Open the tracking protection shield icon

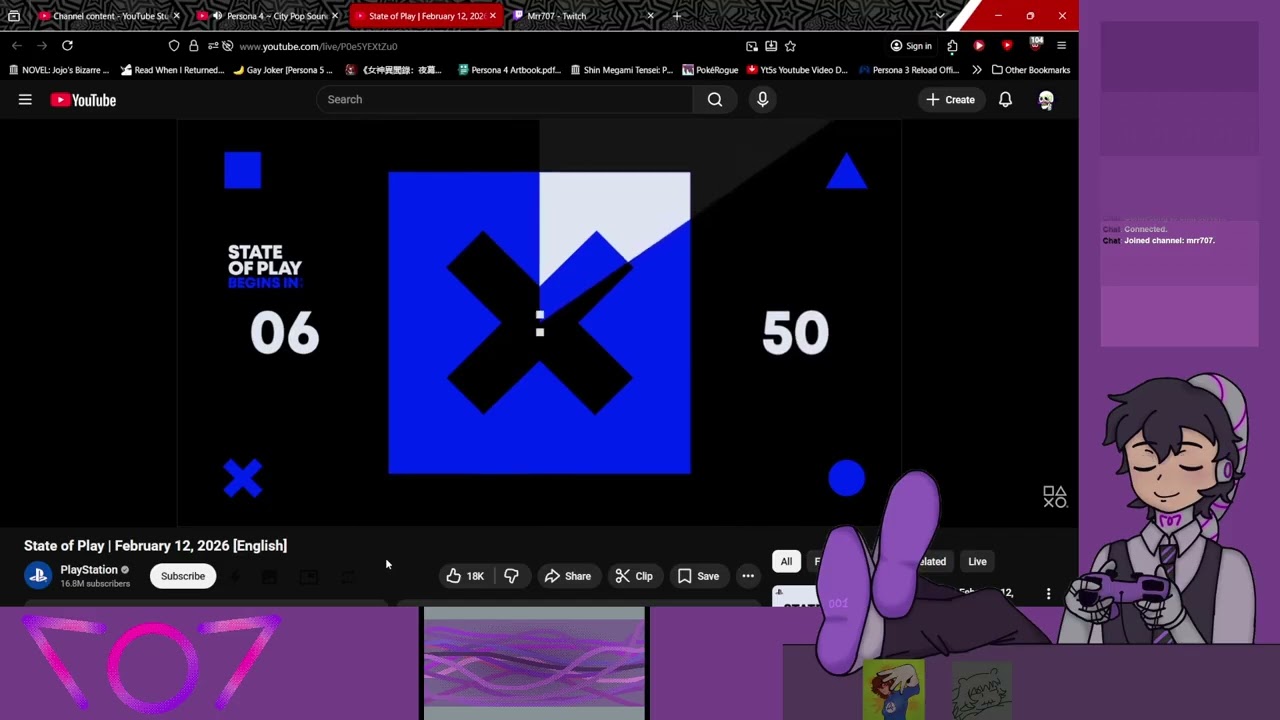coord(174,46)
